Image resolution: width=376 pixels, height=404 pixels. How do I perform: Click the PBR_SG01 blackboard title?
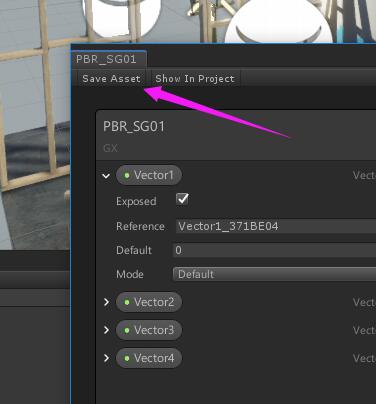pyautogui.click(x=134, y=127)
